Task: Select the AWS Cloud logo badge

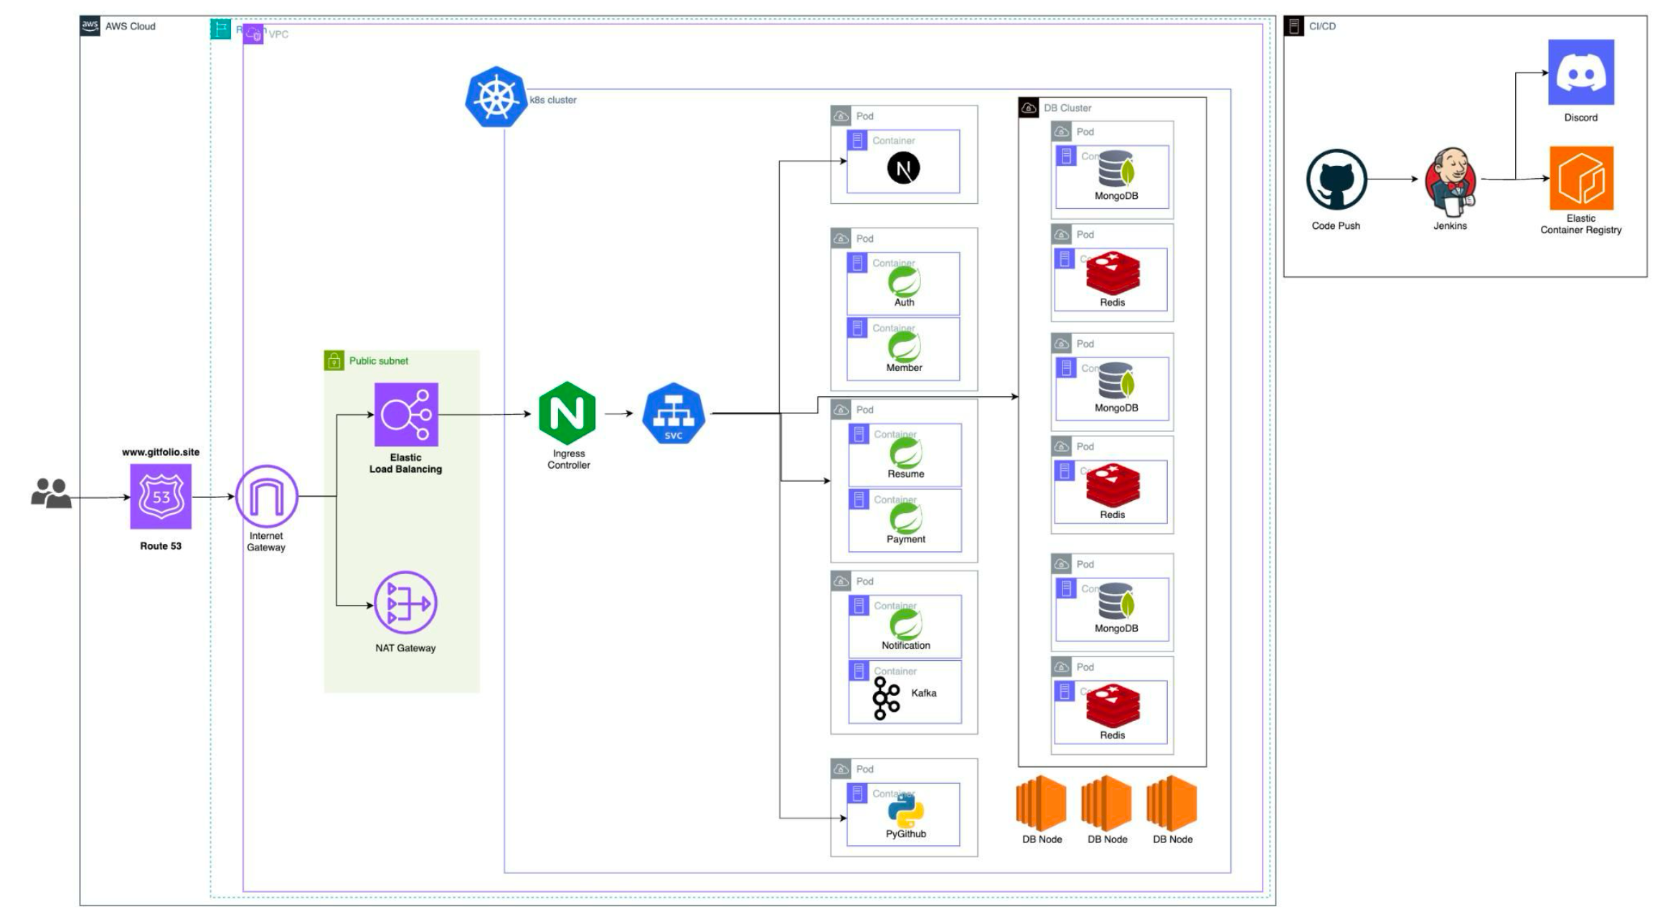Action: [90, 25]
